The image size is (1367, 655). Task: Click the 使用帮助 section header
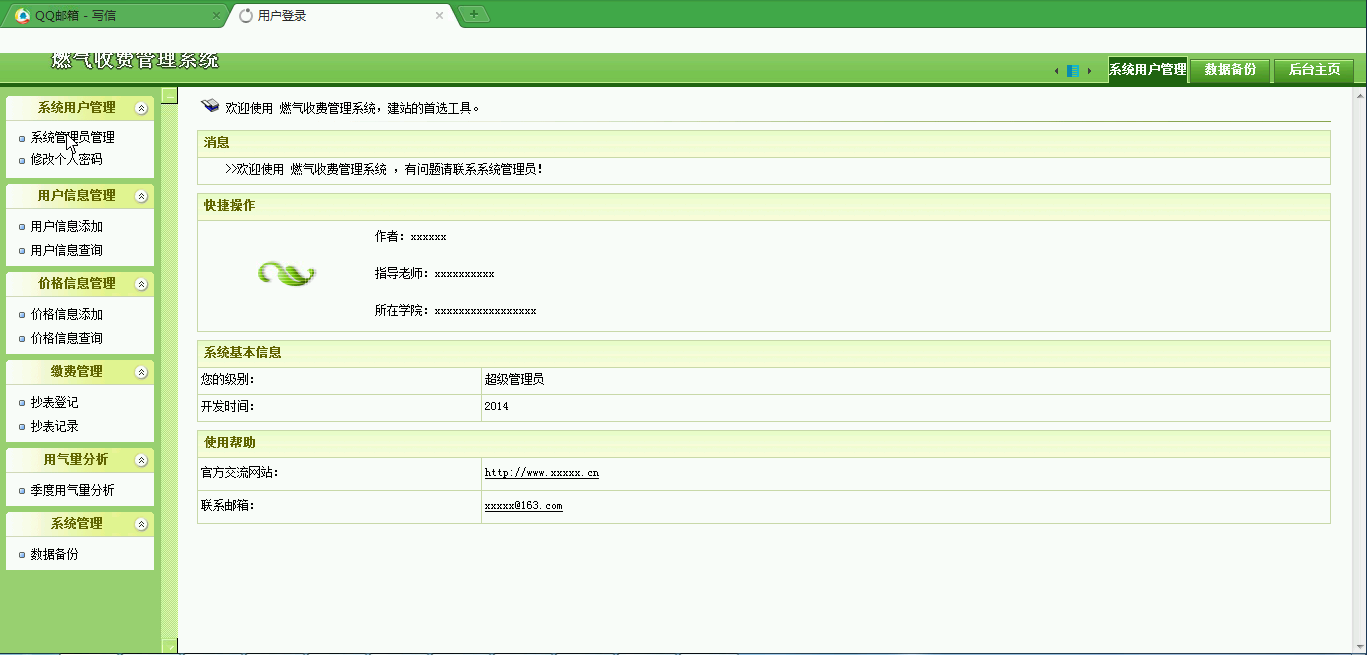(x=764, y=444)
